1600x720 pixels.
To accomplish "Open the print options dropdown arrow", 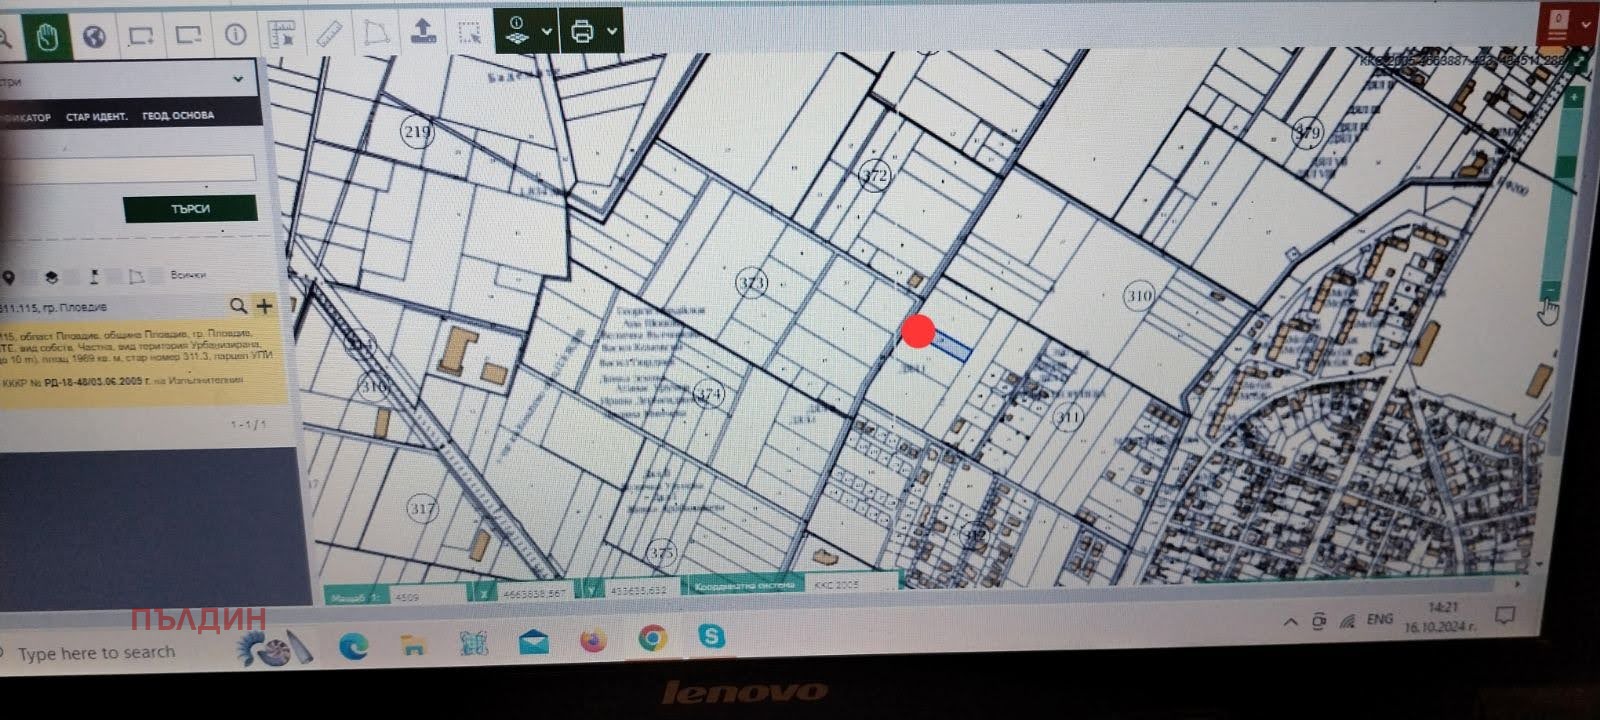I will pyautogui.click(x=612, y=31).
